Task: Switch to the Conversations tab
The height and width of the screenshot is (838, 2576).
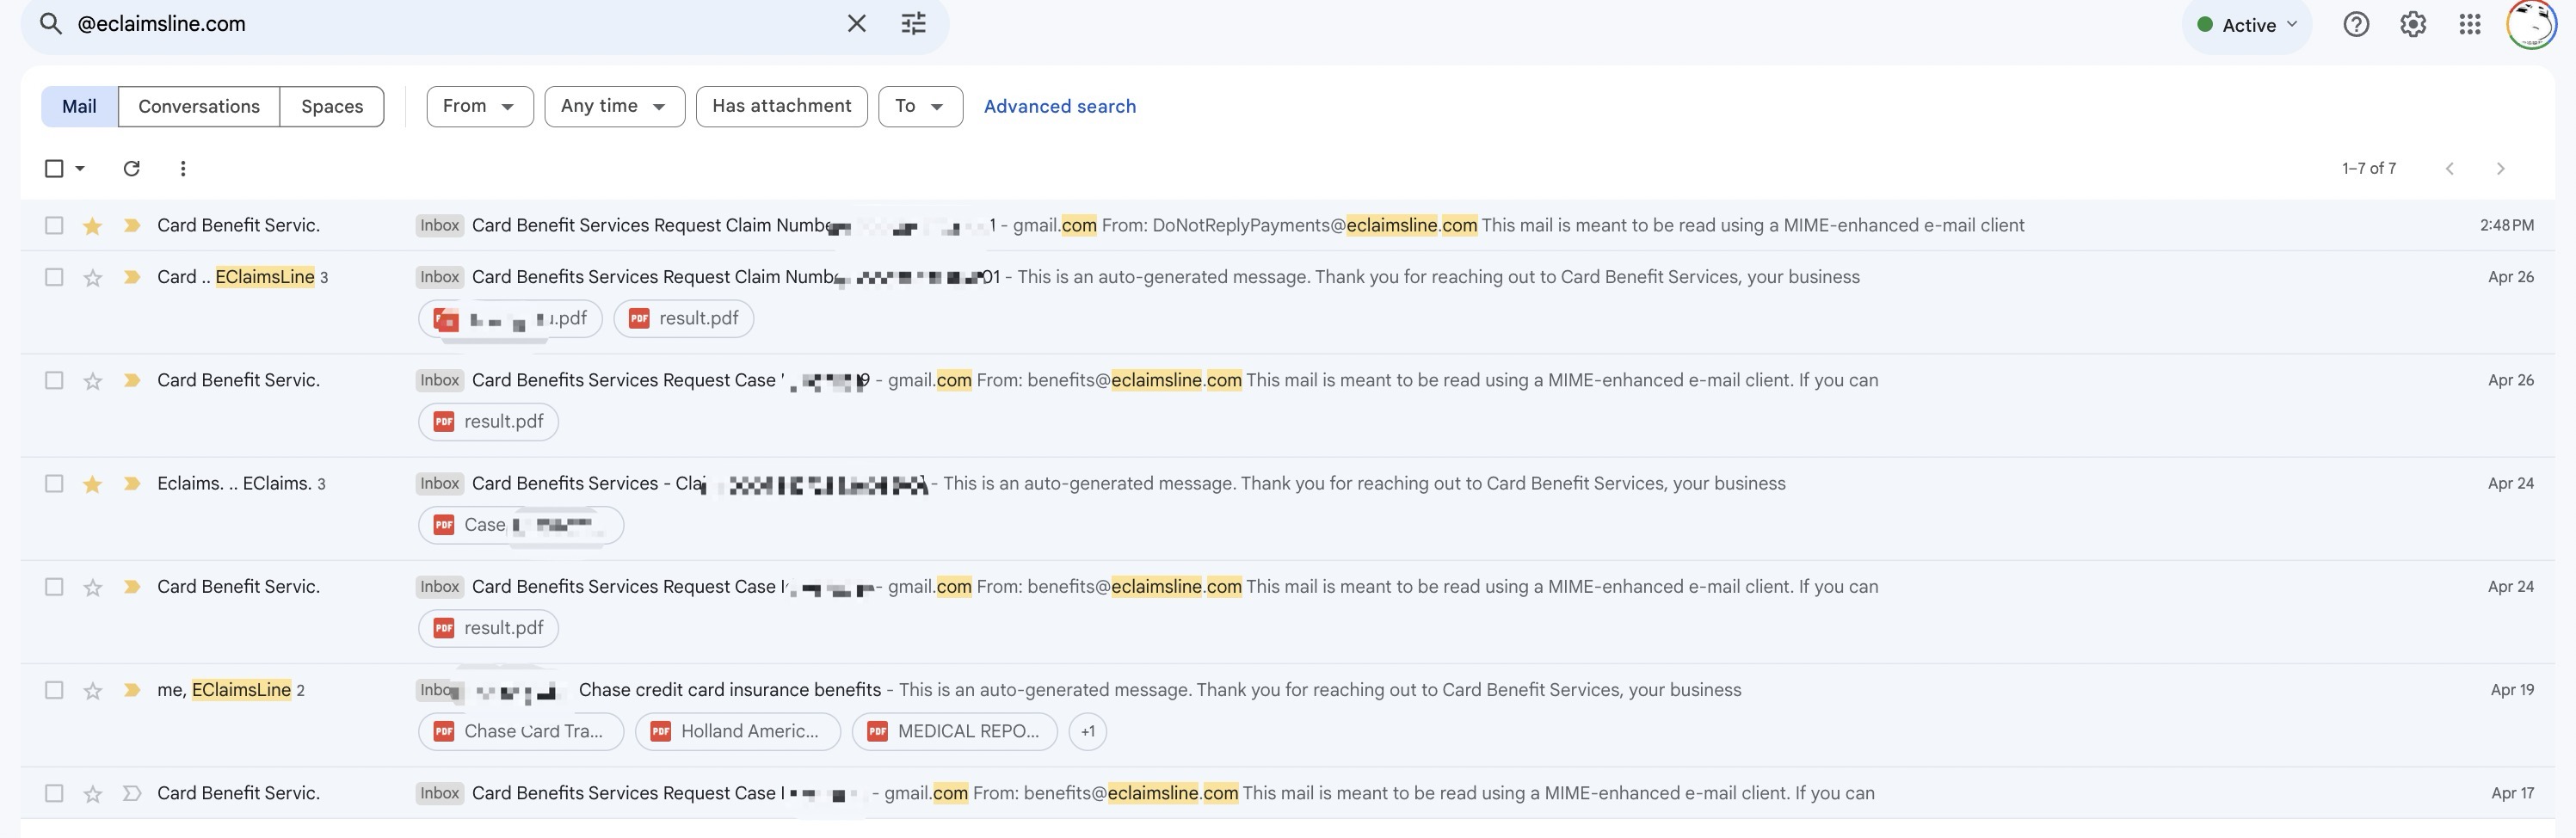Action: point(199,106)
